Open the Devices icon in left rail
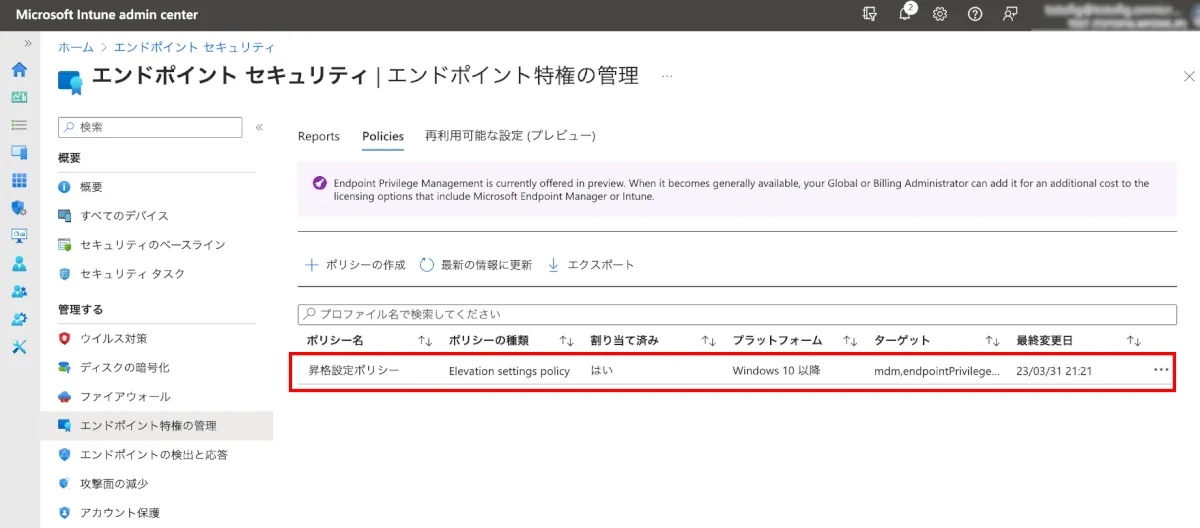Image resolution: width=1200 pixels, height=528 pixels. [x=19, y=153]
